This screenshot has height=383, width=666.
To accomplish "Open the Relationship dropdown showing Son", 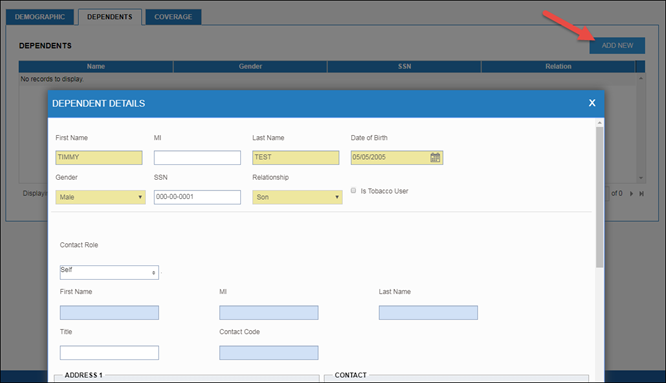I will [x=297, y=197].
